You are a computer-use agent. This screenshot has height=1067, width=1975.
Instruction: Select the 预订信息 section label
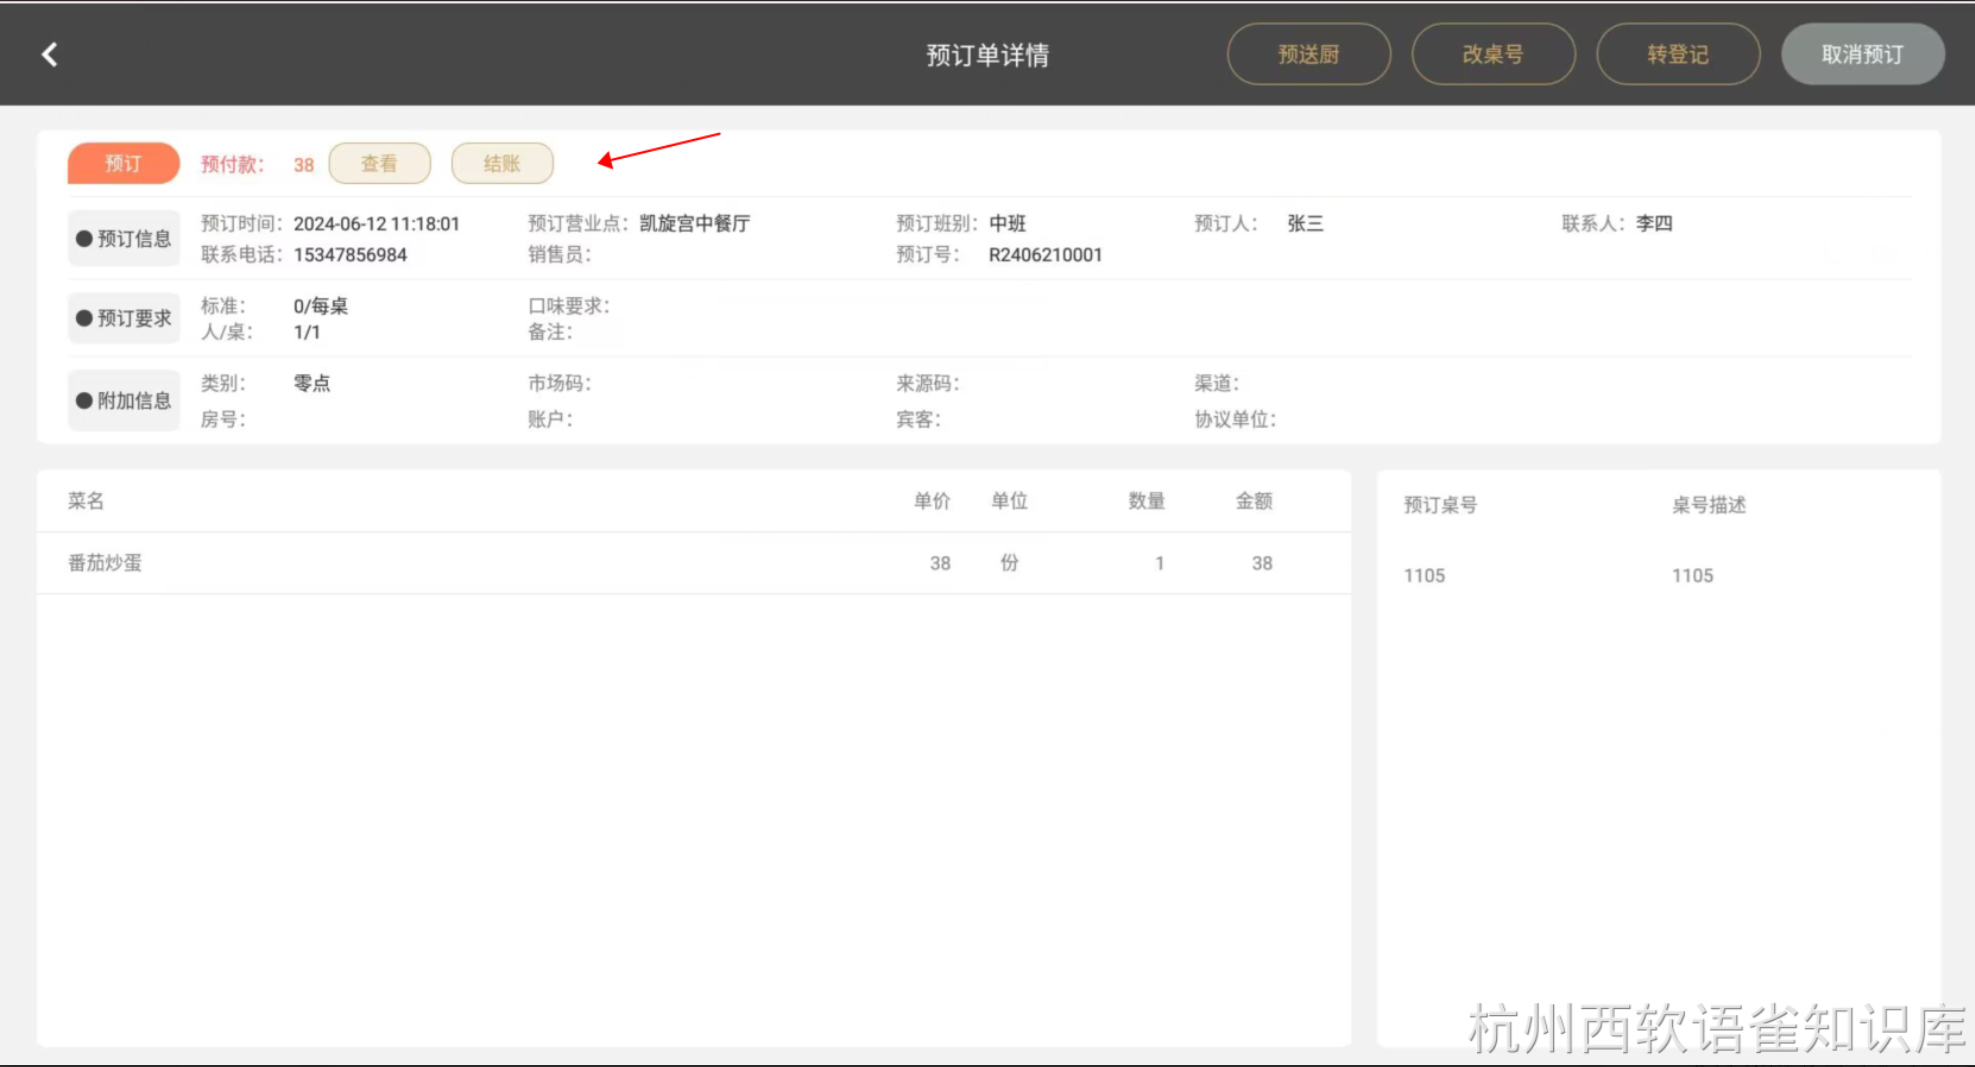coord(124,238)
